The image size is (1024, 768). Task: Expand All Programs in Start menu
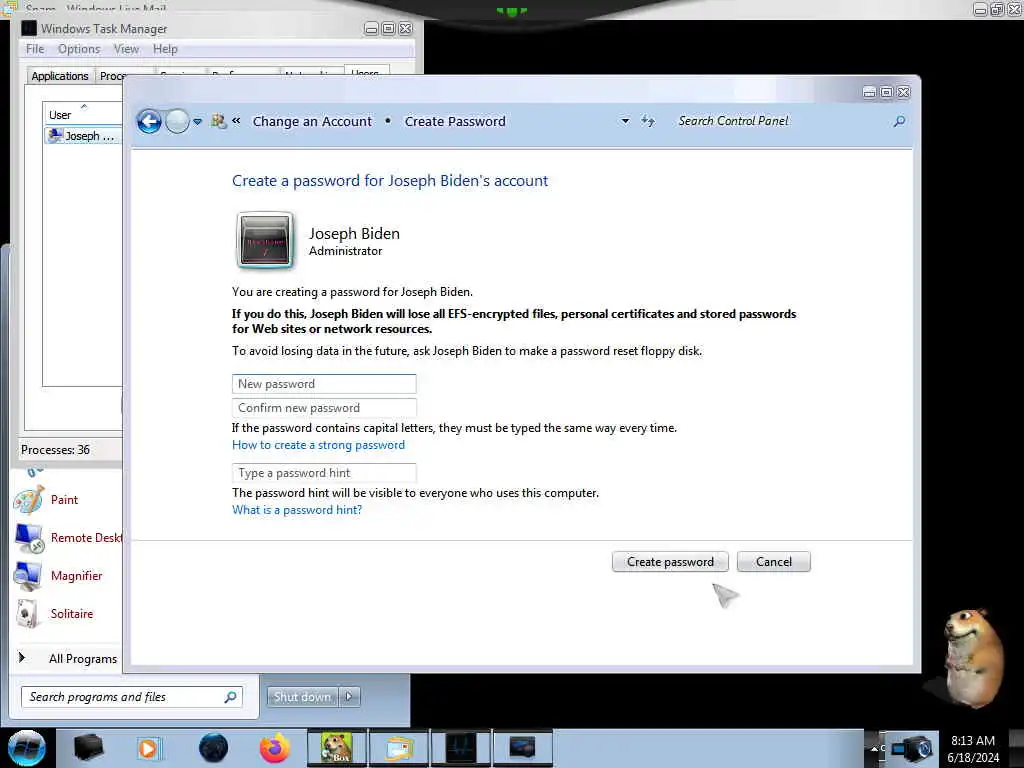[x=67, y=658]
